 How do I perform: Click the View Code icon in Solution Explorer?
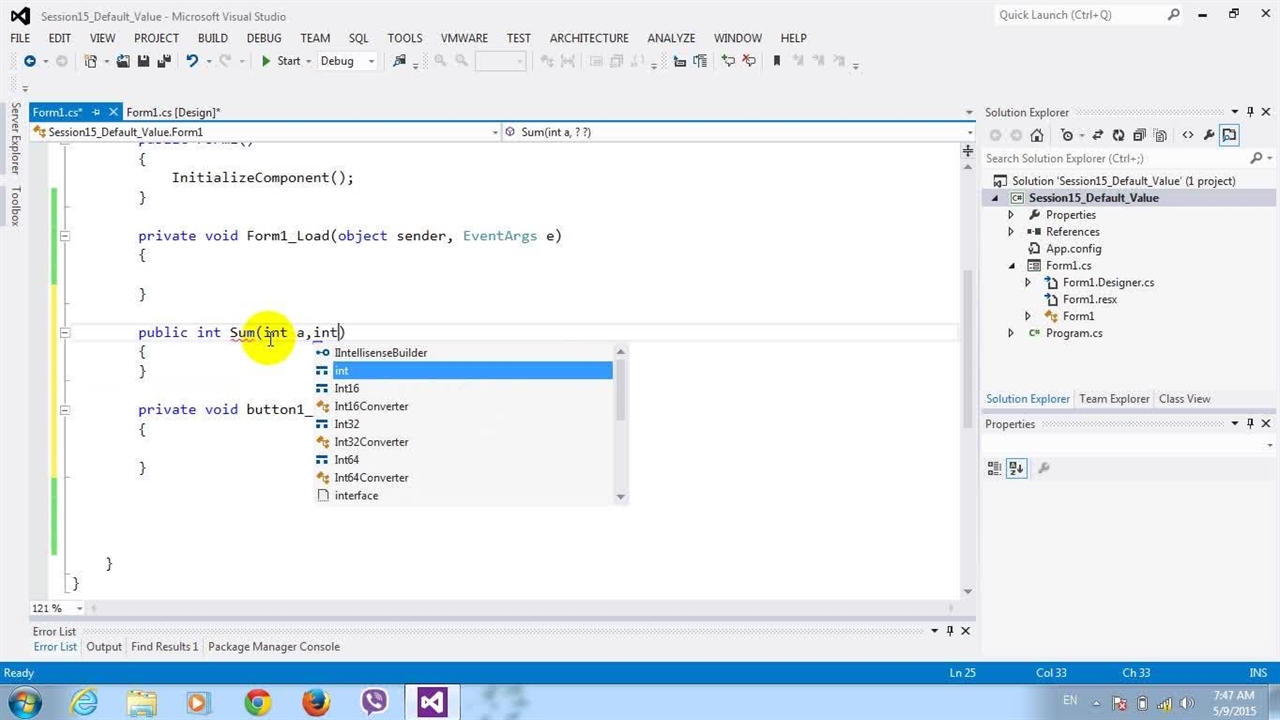pyautogui.click(x=1187, y=135)
